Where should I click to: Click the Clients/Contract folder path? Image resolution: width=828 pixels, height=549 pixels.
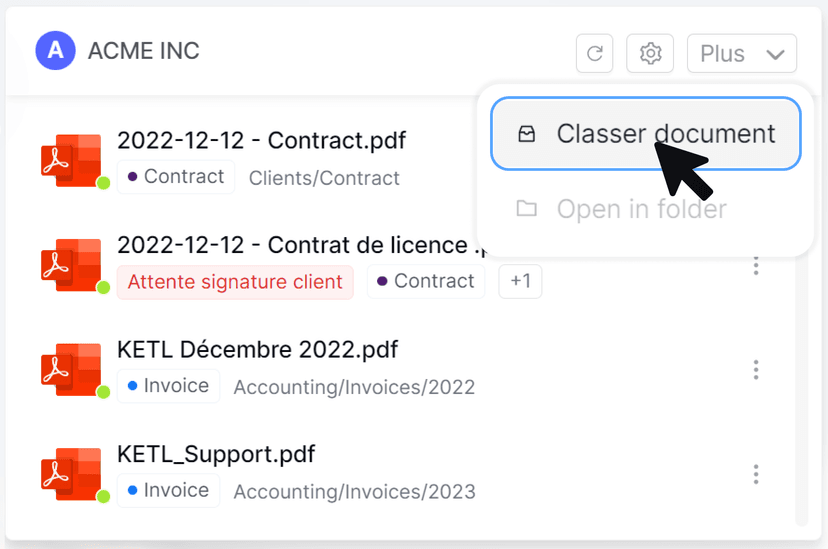pyautogui.click(x=324, y=178)
